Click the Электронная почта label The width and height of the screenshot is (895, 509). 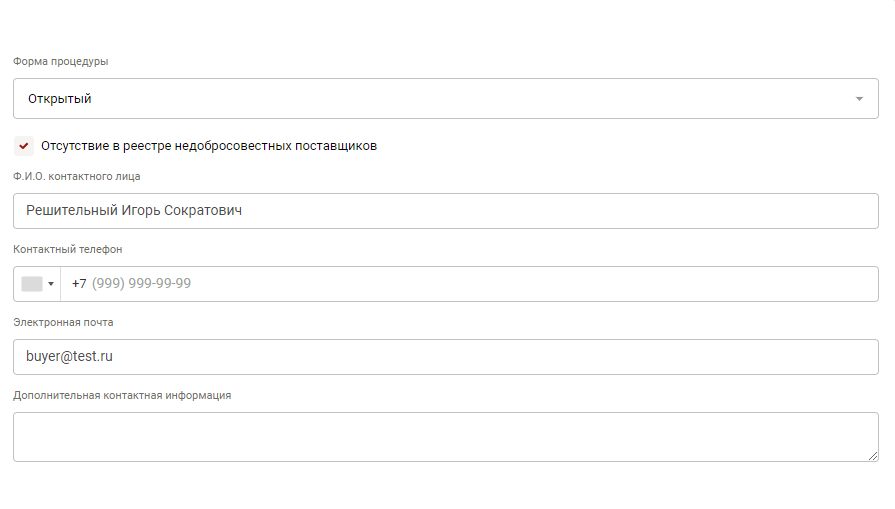(63, 322)
